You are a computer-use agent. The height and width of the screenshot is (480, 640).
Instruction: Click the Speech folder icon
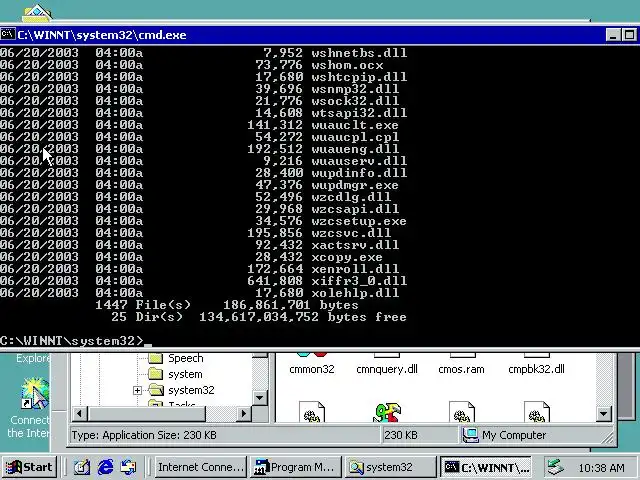pos(156,358)
